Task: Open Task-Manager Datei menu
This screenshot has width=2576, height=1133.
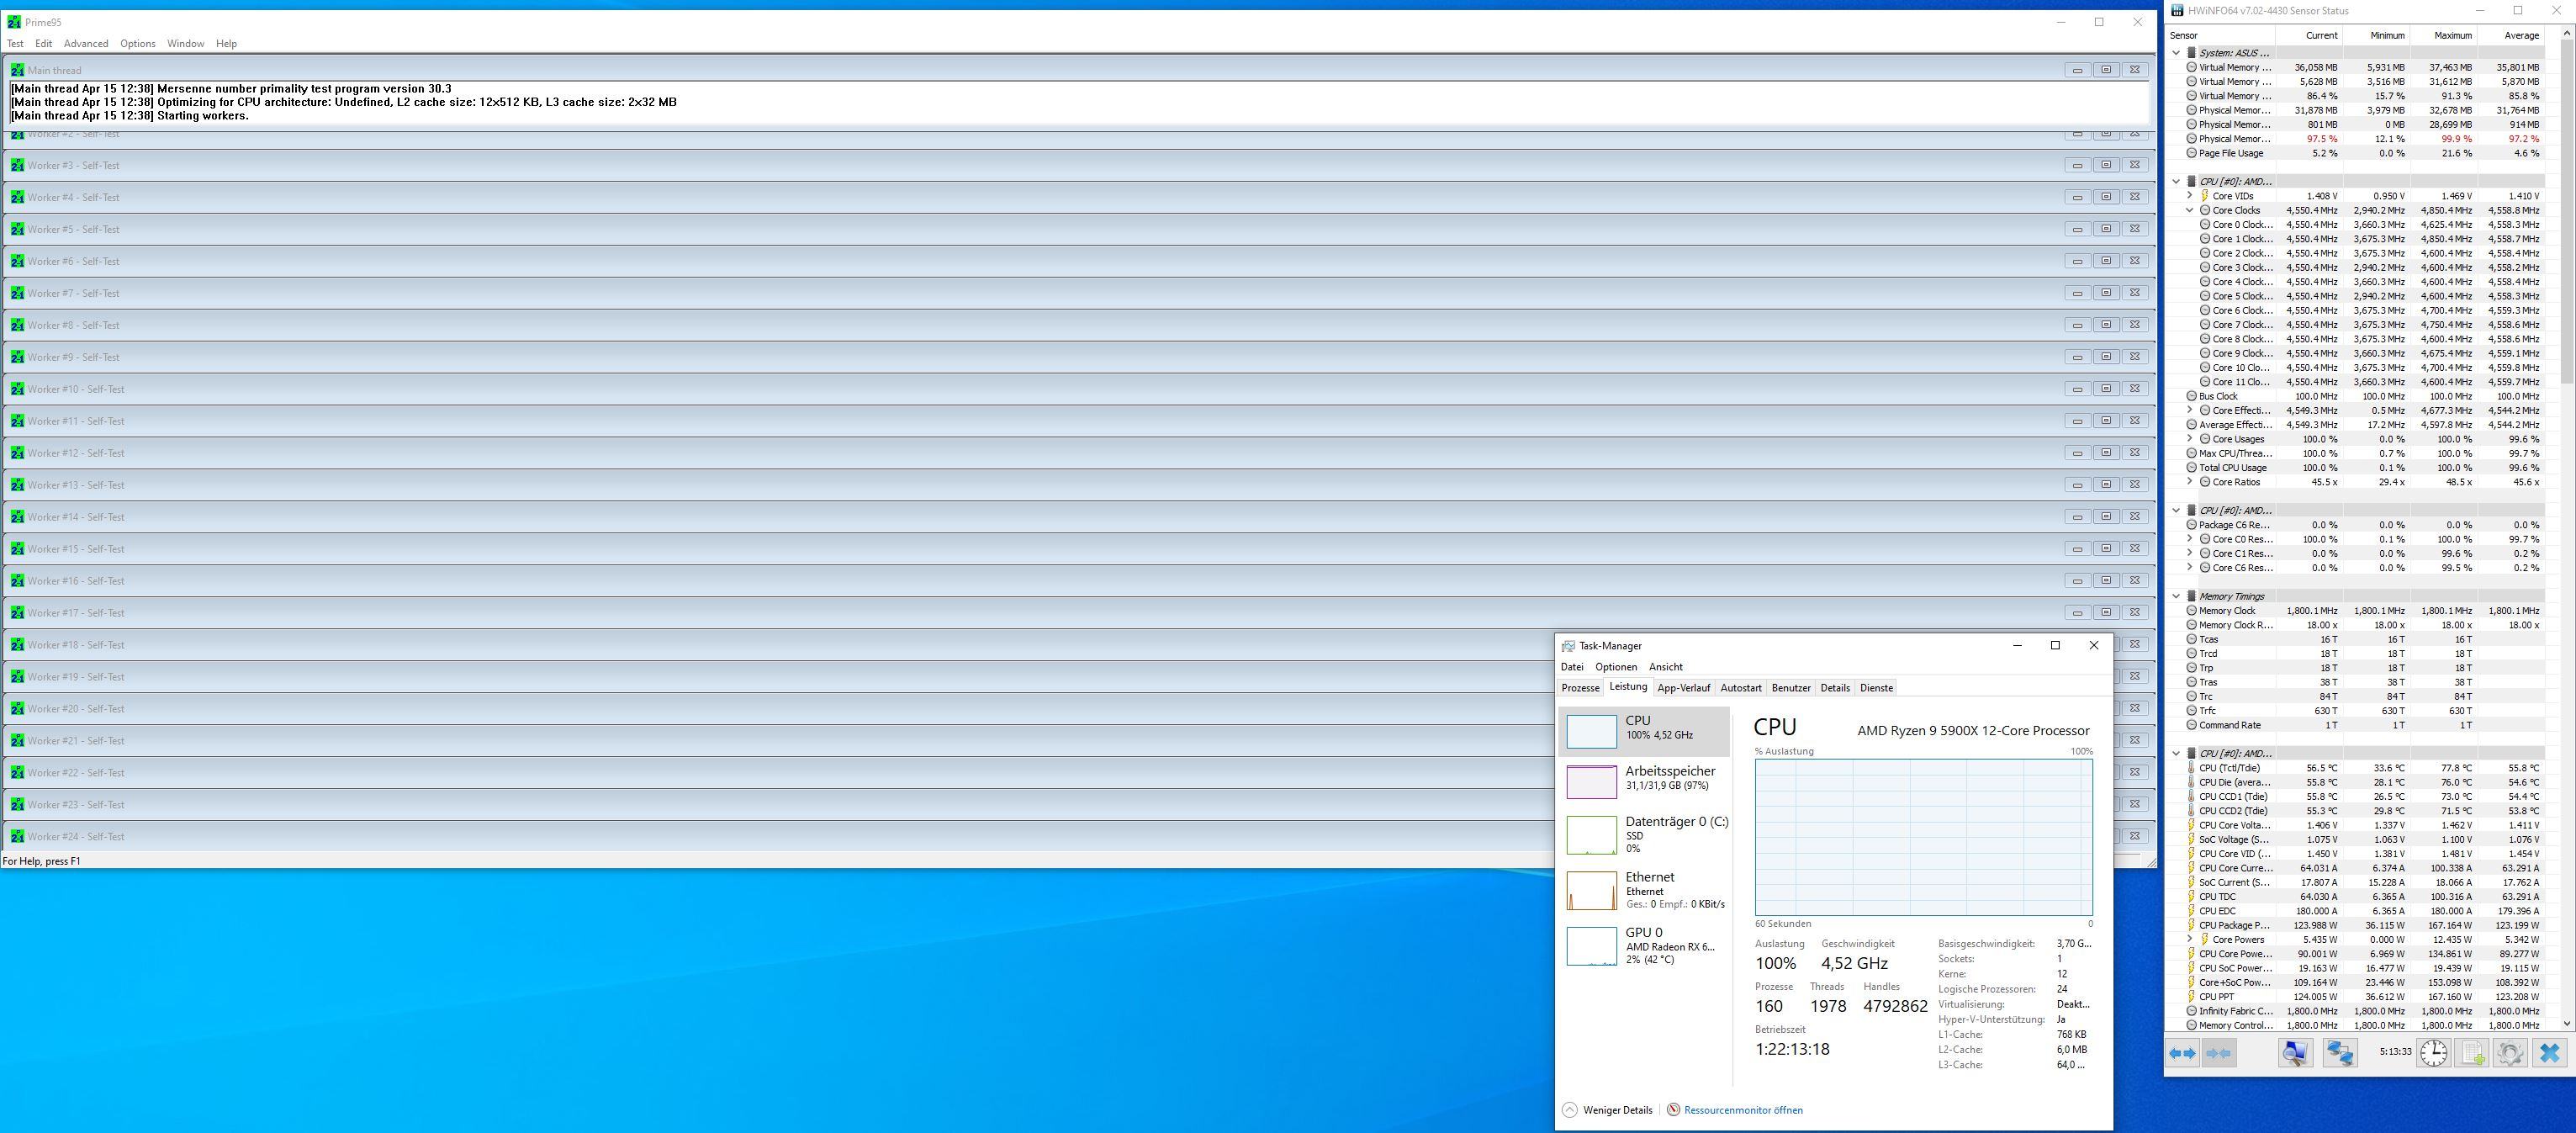Action: pyautogui.click(x=1572, y=667)
